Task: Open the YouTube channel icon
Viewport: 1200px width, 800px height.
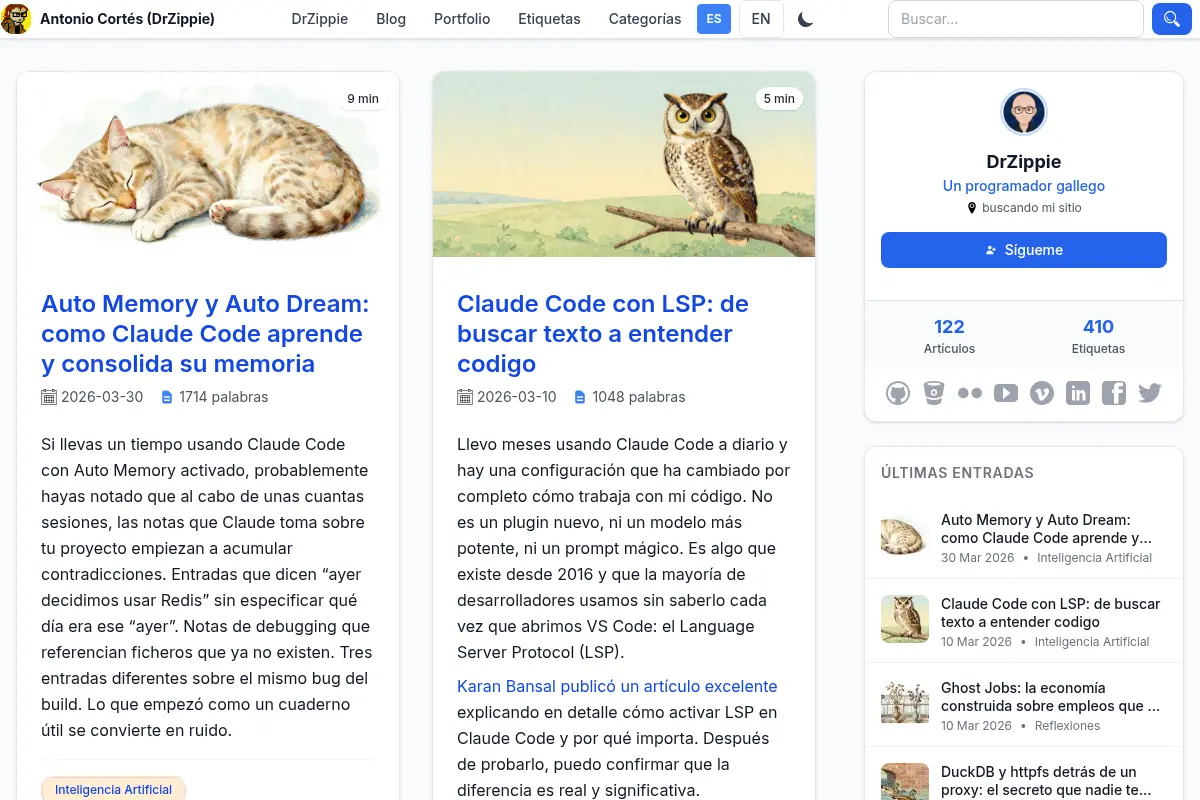Action: pos(1006,393)
